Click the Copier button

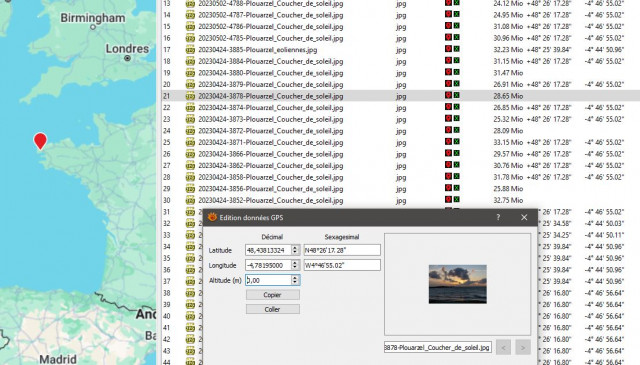pos(273,295)
